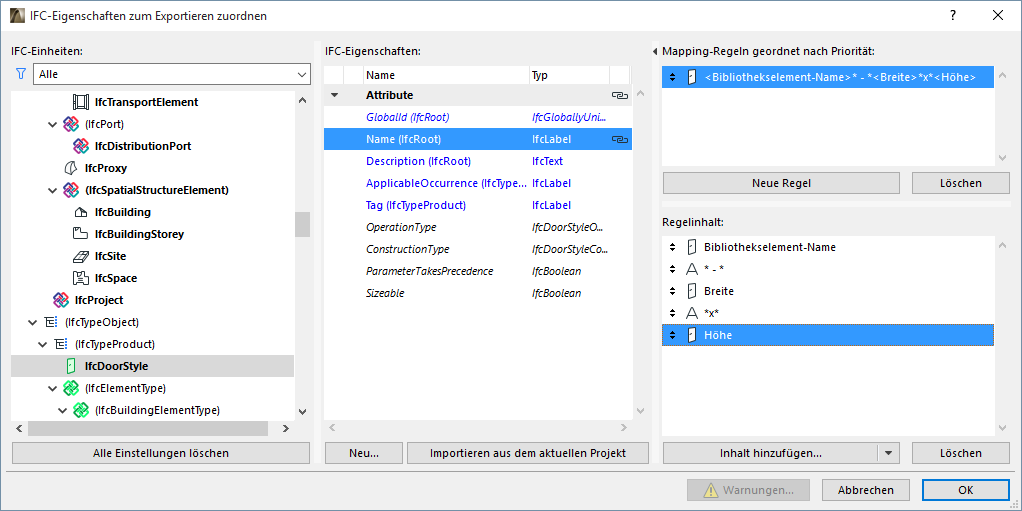Click the IfcSite icon
The height and width of the screenshot is (511, 1022).
tap(81, 256)
